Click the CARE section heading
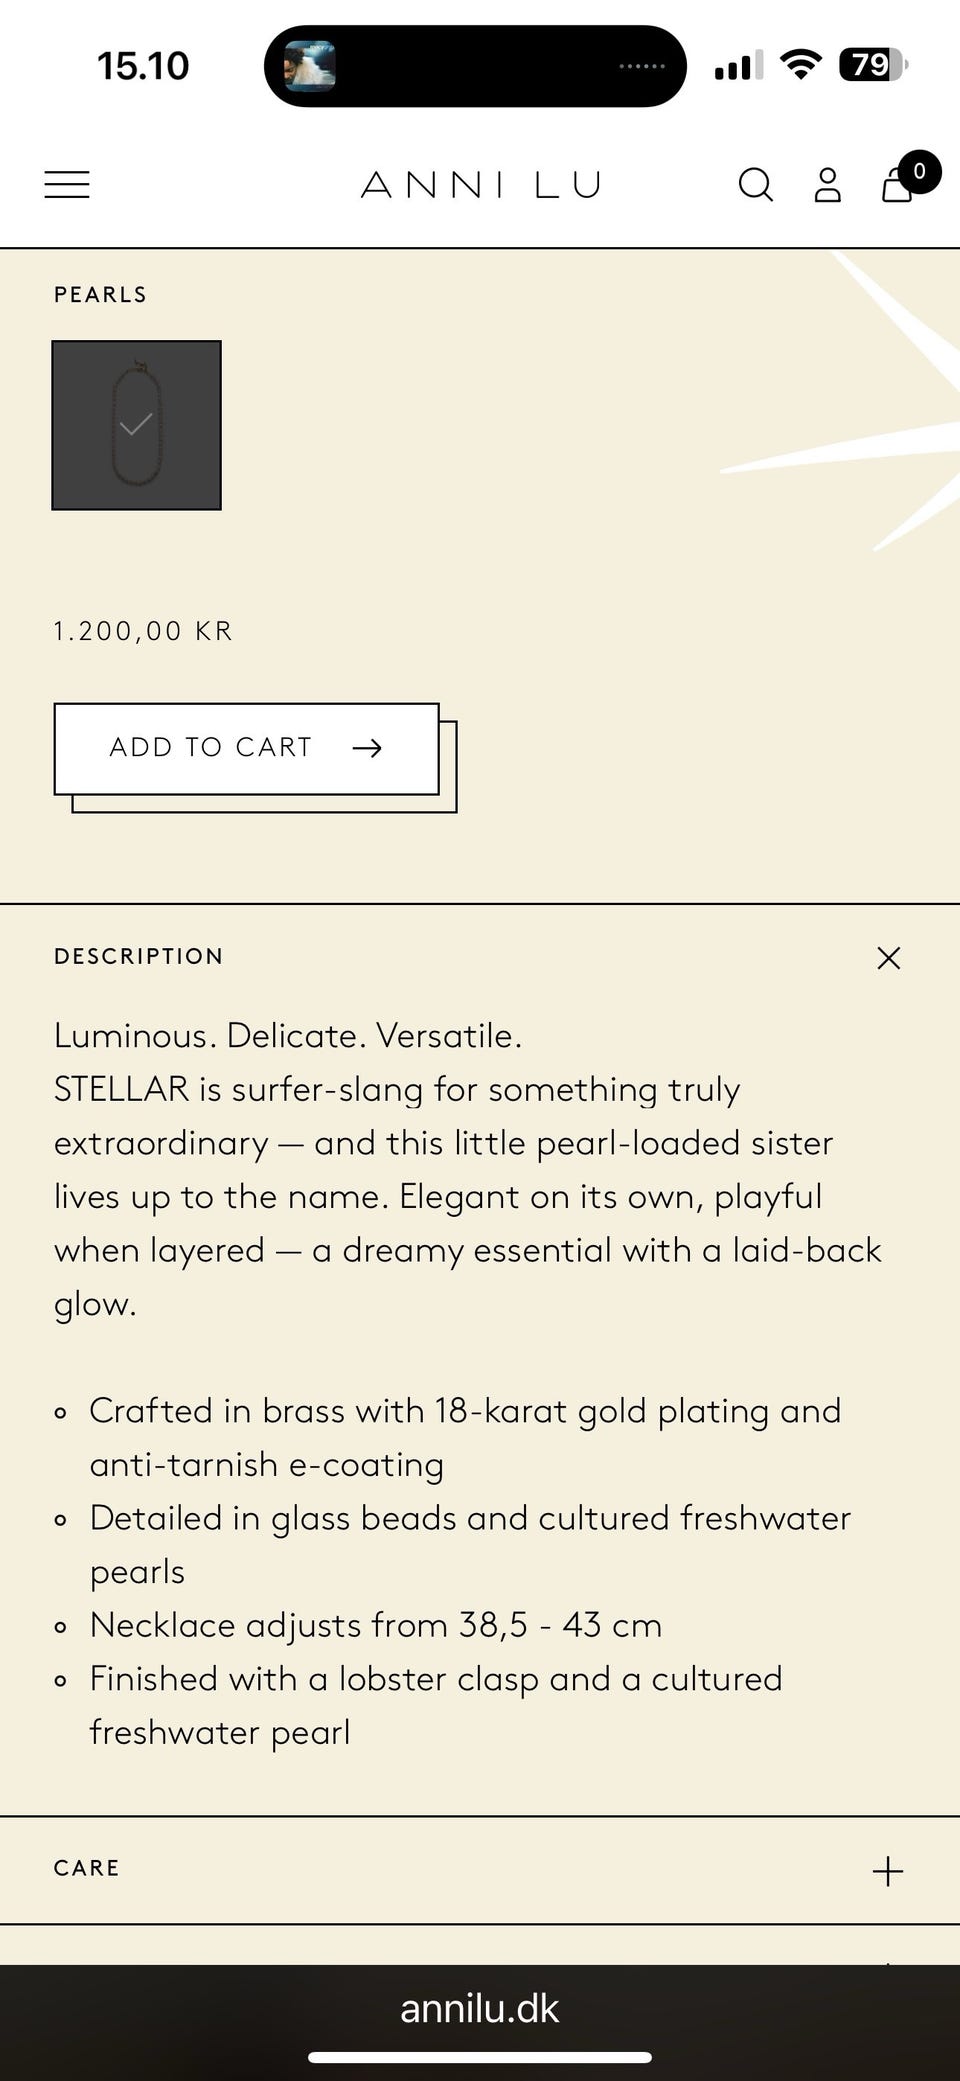 pyautogui.click(x=87, y=1868)
